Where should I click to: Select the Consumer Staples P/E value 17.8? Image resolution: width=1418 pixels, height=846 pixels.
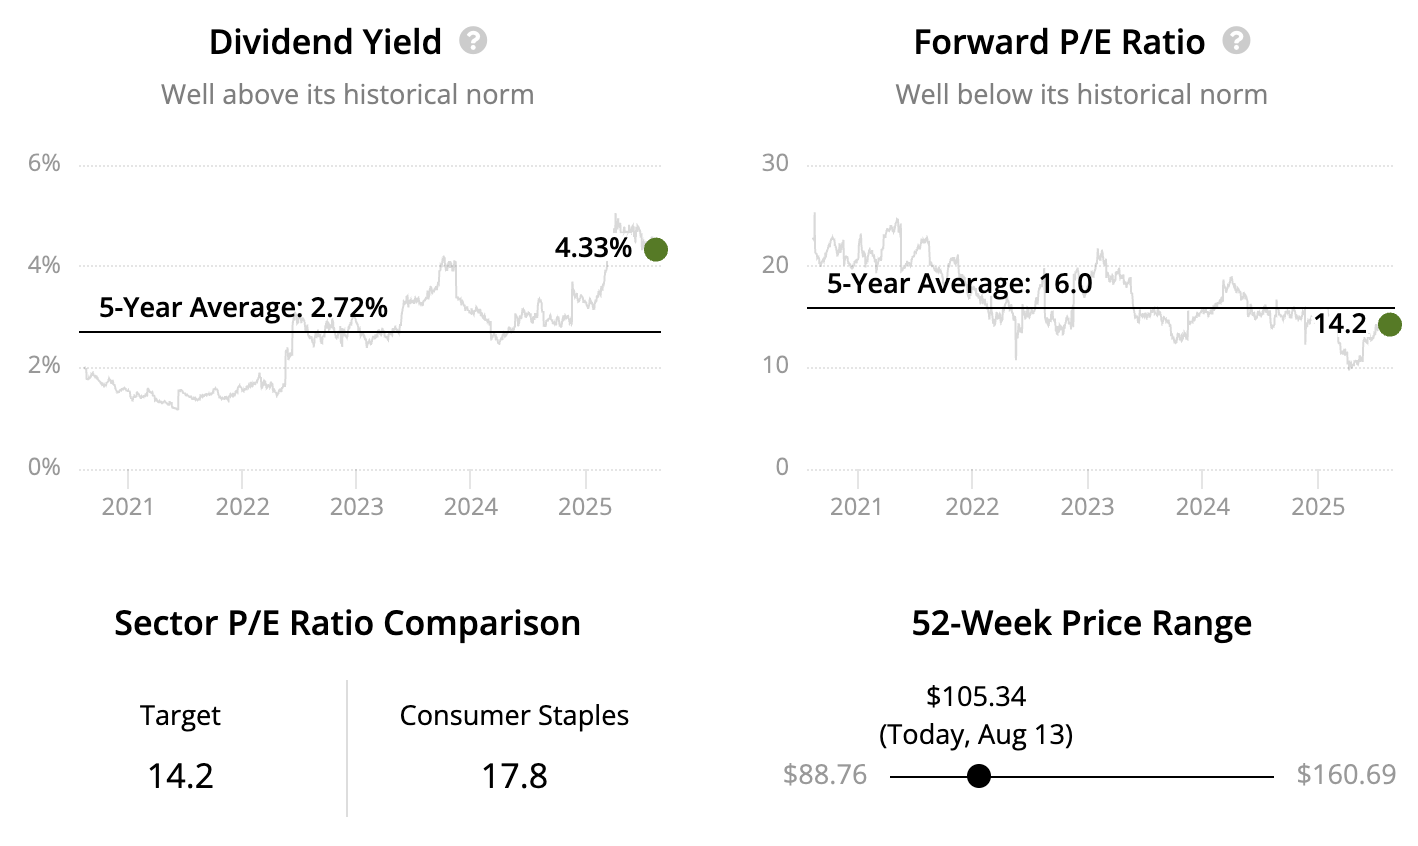tap(514, 775)
